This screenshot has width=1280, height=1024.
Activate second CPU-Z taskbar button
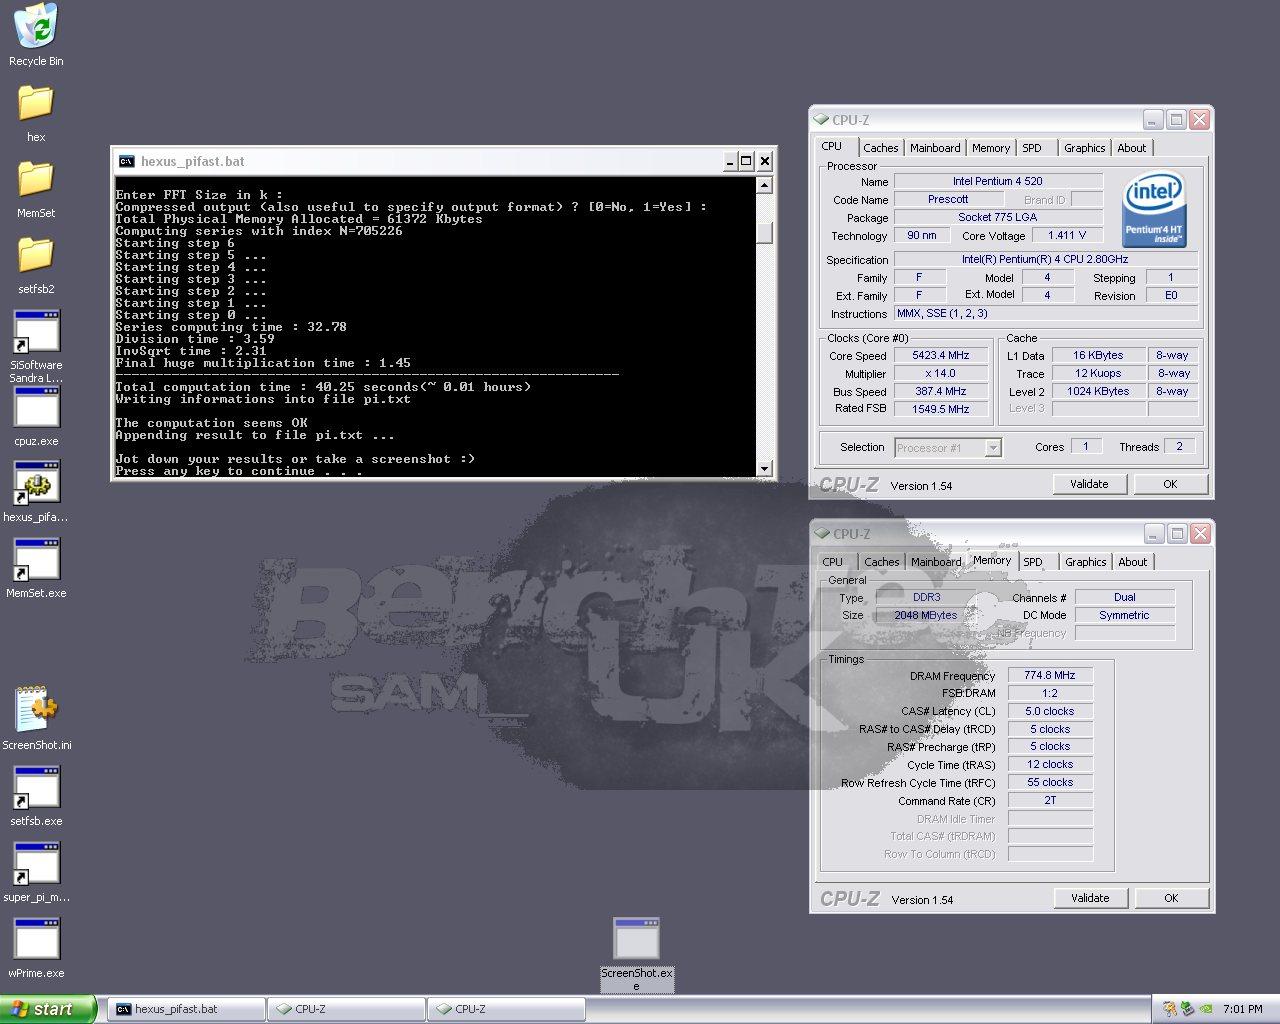click(506, 1009)
